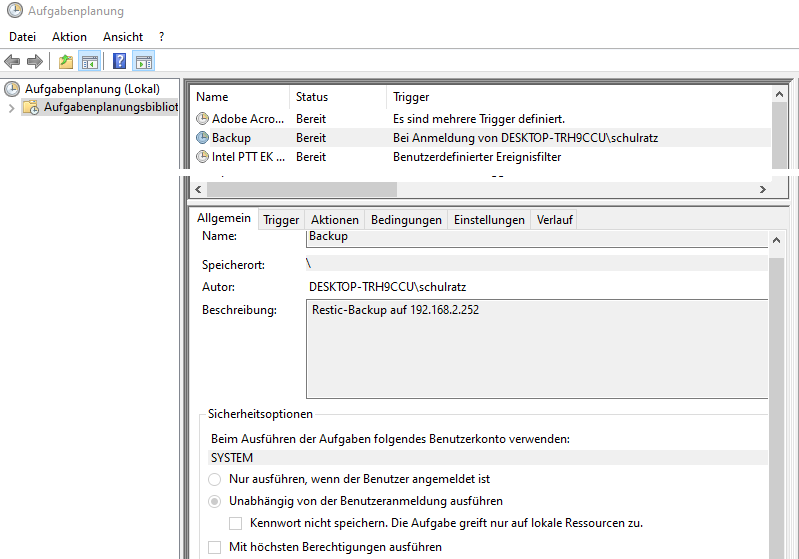This screenshot has width=799, height=559.
Task: Open the Bedingungen tab
Action: point(406,220)
